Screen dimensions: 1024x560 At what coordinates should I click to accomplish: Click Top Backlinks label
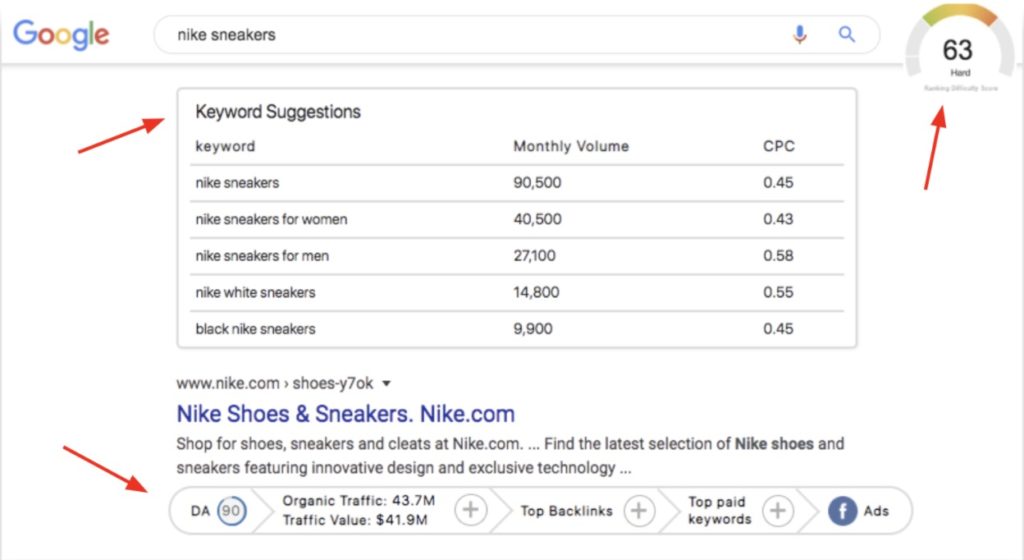566,511
